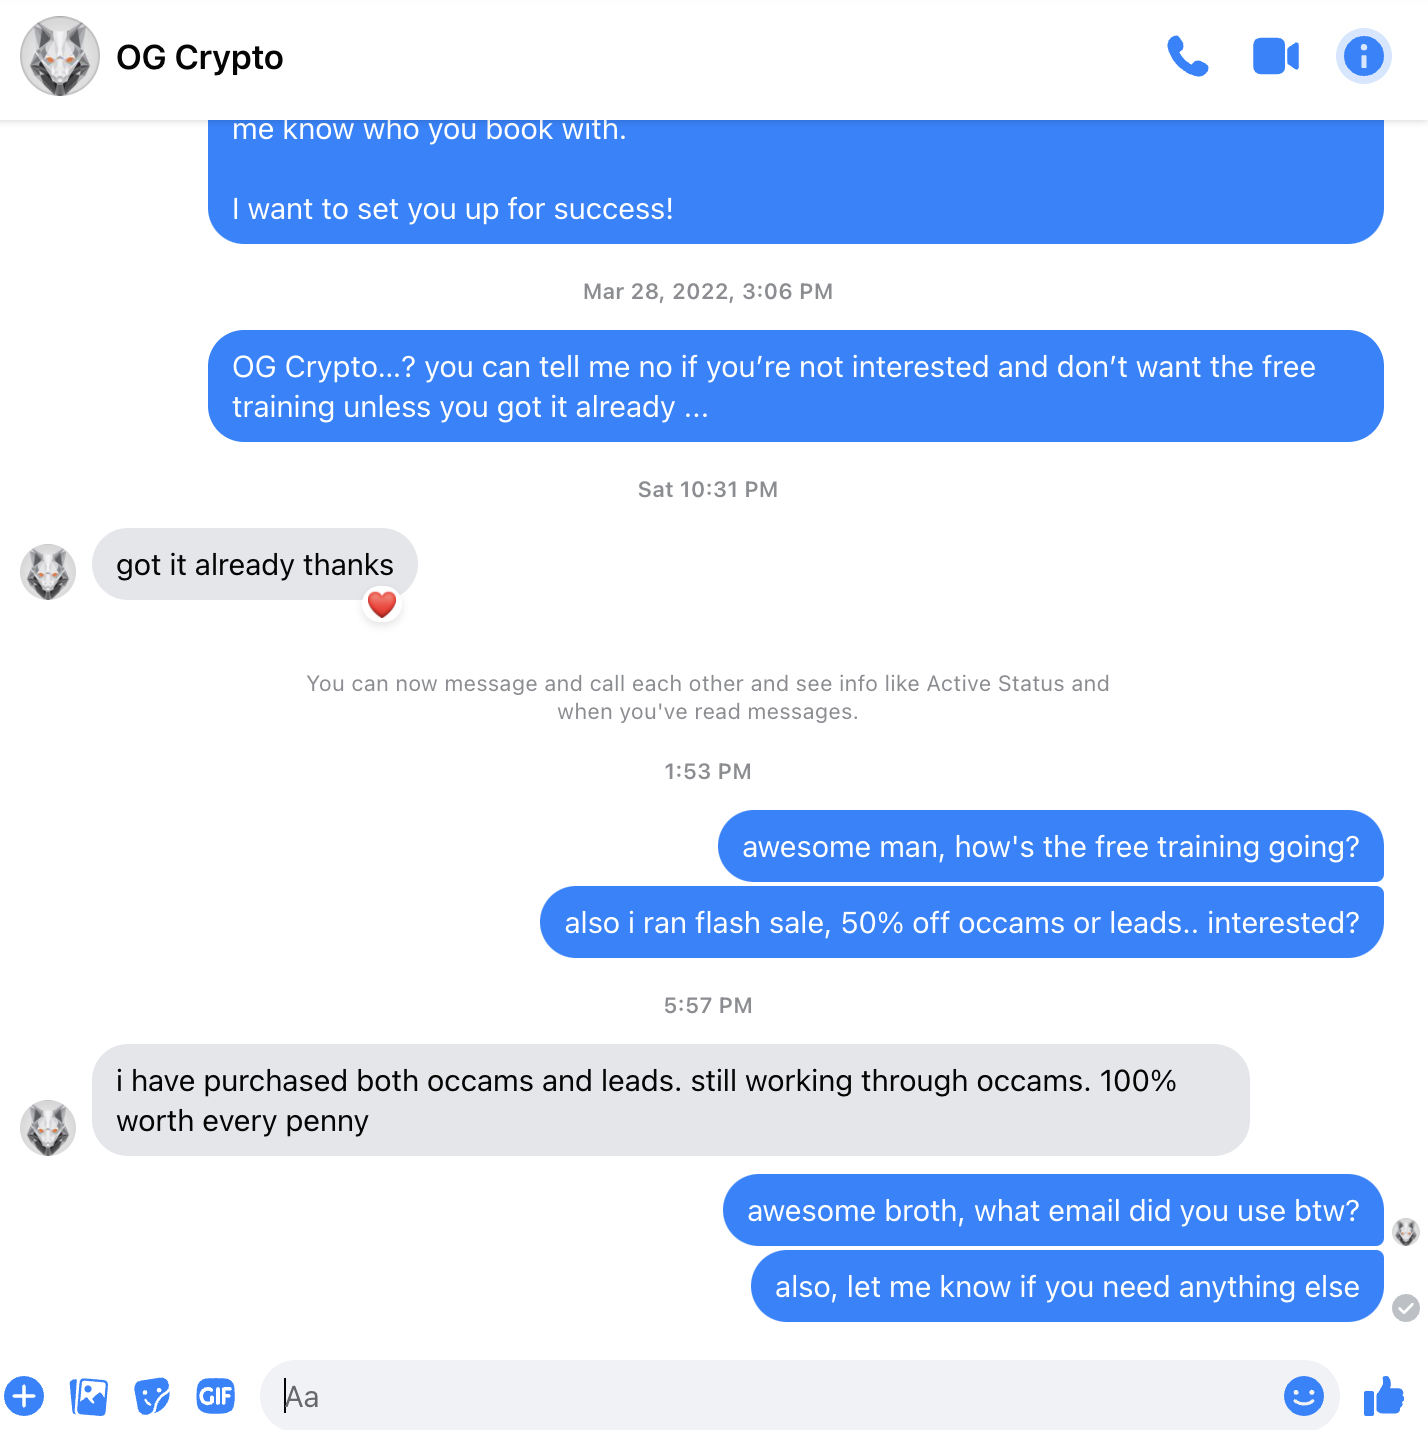Send a thumbs up like
Viewport: 1428px width, 1430px height.
[x=1384, y=1395]
